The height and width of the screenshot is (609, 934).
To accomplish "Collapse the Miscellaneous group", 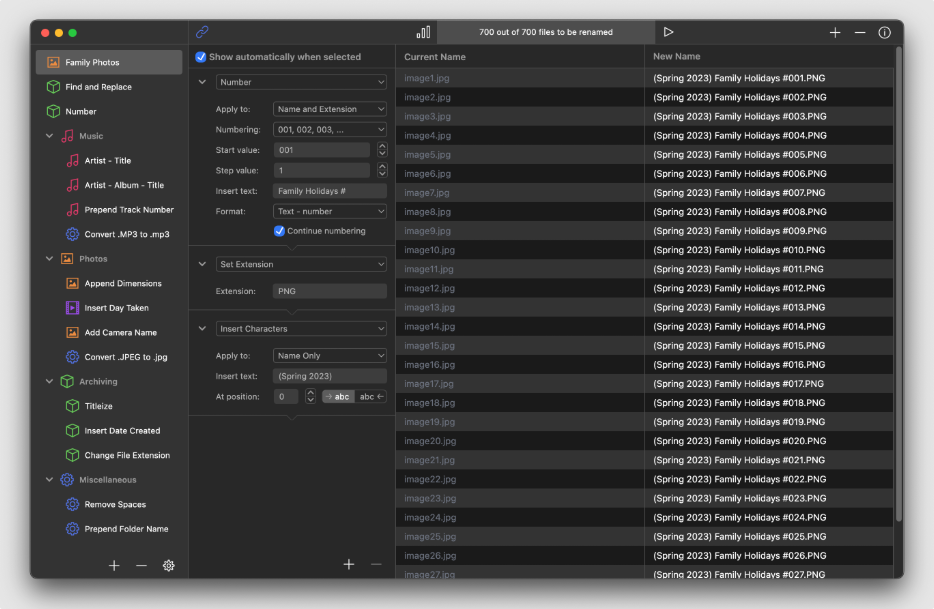I will (49, 480).
